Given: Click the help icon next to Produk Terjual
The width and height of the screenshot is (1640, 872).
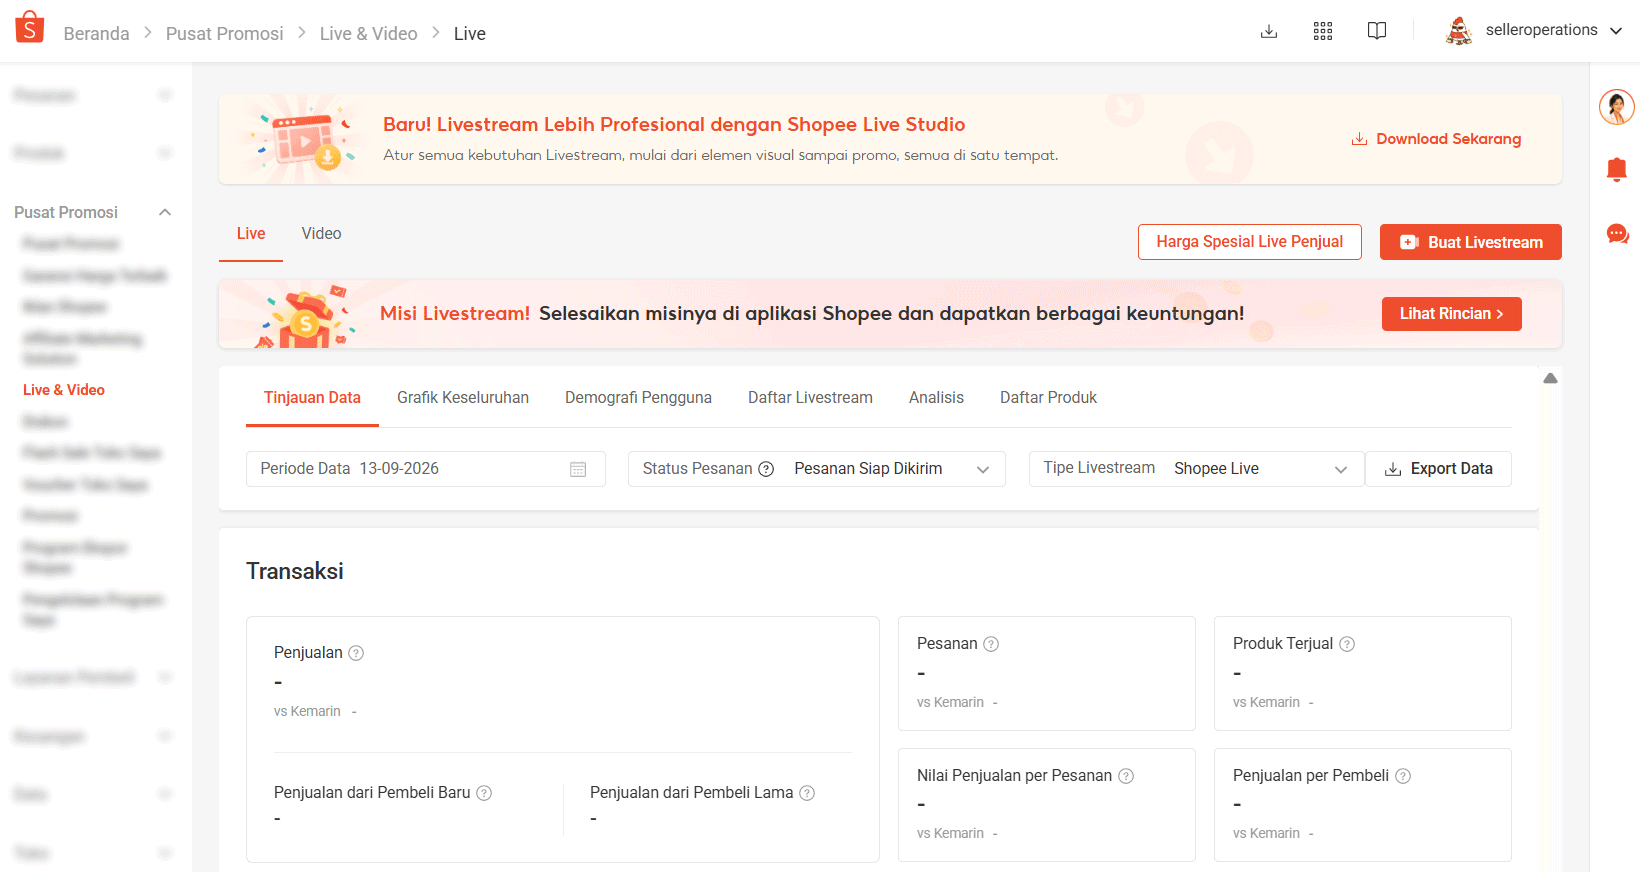Looking at the screenshot, I should [1347, 644].
